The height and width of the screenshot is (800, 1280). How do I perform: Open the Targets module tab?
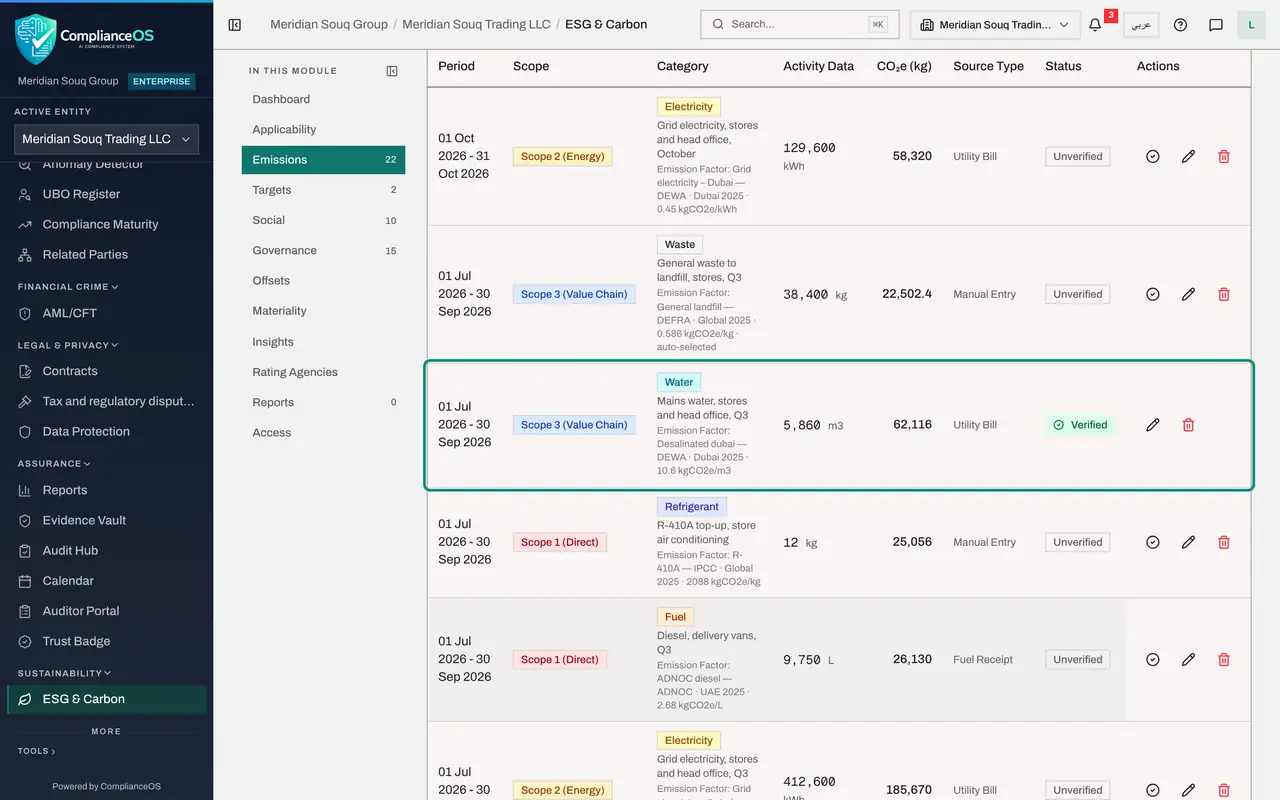point(323,190)
